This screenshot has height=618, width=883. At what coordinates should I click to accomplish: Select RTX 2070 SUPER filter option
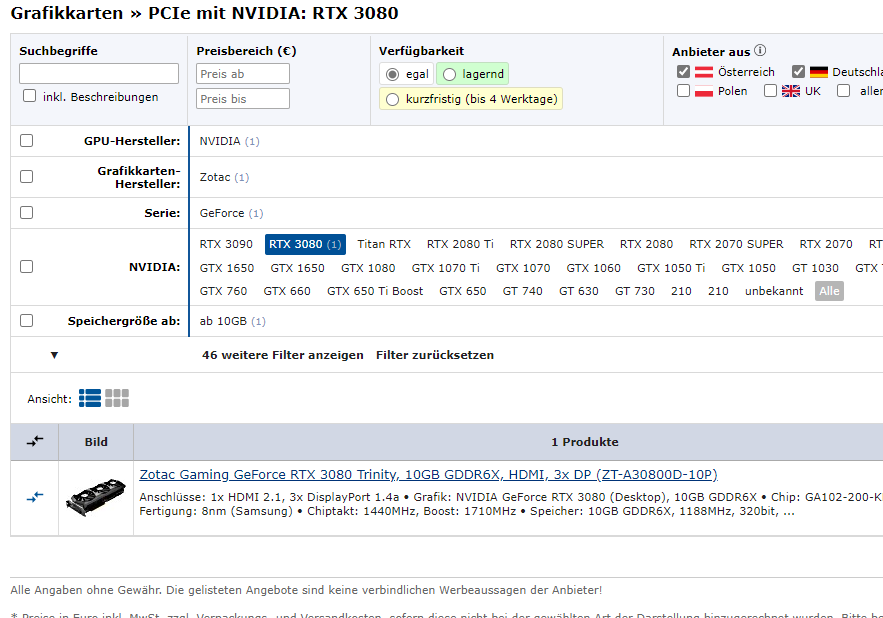pyautogui.click(x=736, y=244)
